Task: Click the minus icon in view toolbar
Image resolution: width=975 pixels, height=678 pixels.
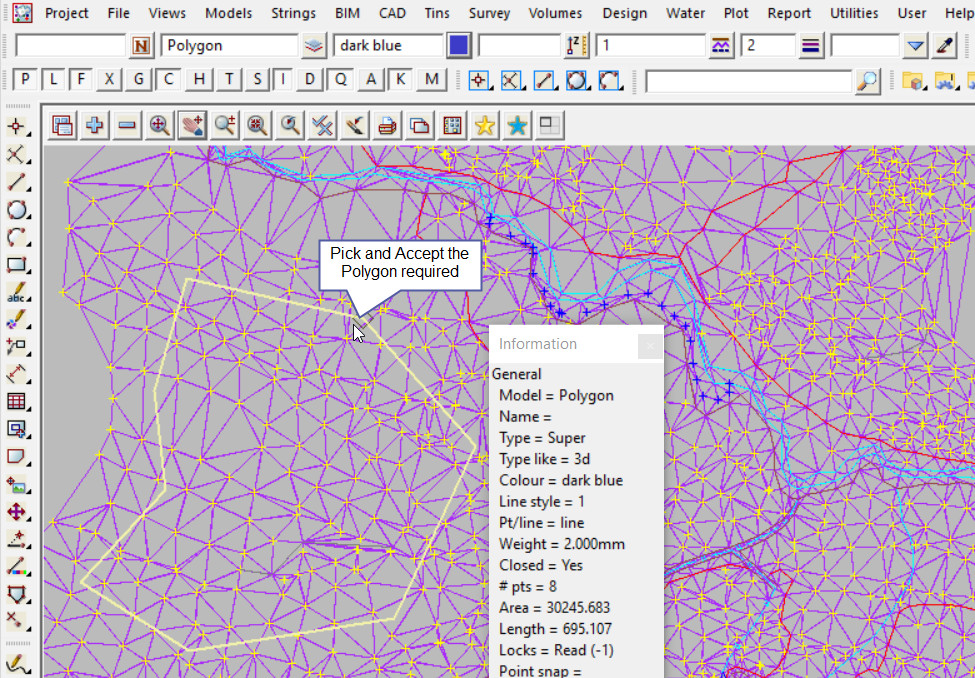Action: (127, 125)
